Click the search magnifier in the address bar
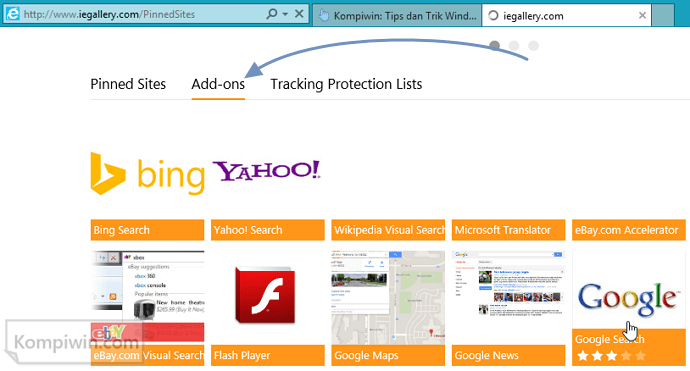The image size is (690, 371). (x=272, y=14)
